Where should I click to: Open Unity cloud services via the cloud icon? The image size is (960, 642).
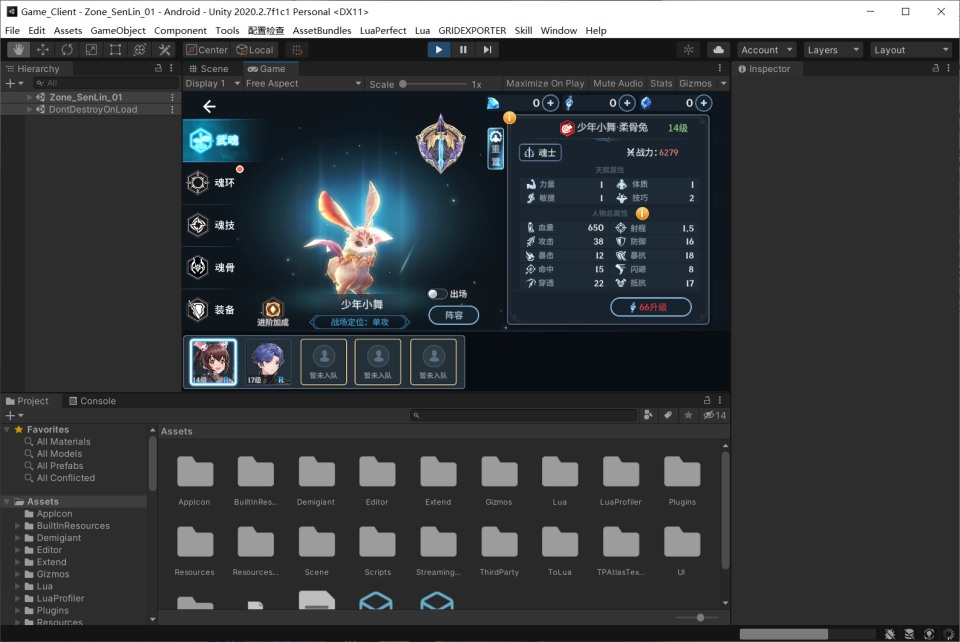coord(719,49)
